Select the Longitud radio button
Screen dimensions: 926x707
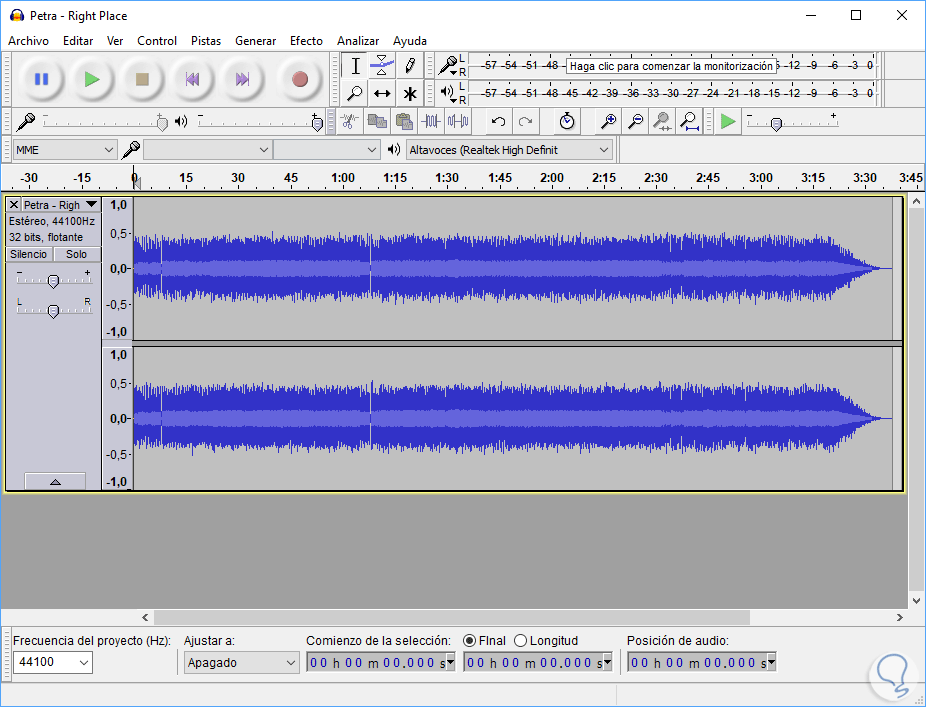pos(520,641)
